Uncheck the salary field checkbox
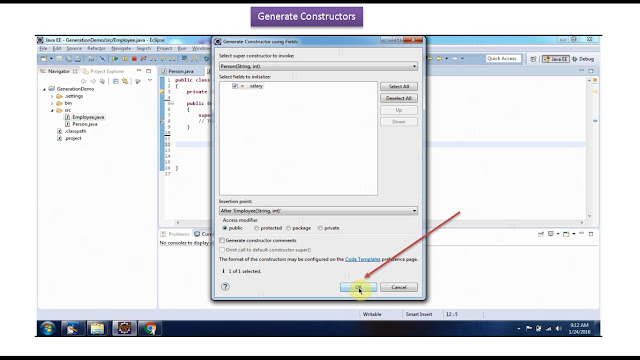Image resolution: width=640 pixels, height=360 pixels. (235, 86)
